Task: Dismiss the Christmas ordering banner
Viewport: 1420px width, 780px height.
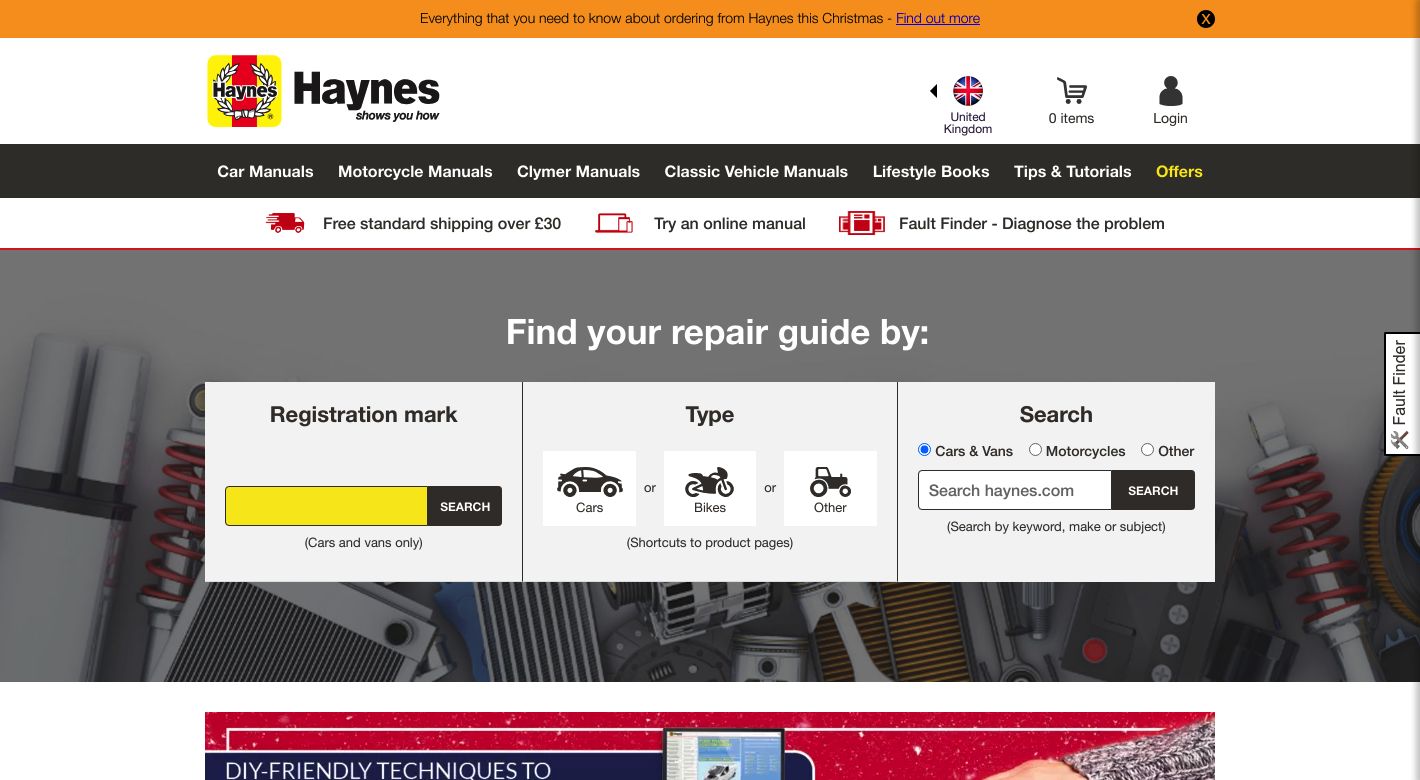Action: 1206,19
